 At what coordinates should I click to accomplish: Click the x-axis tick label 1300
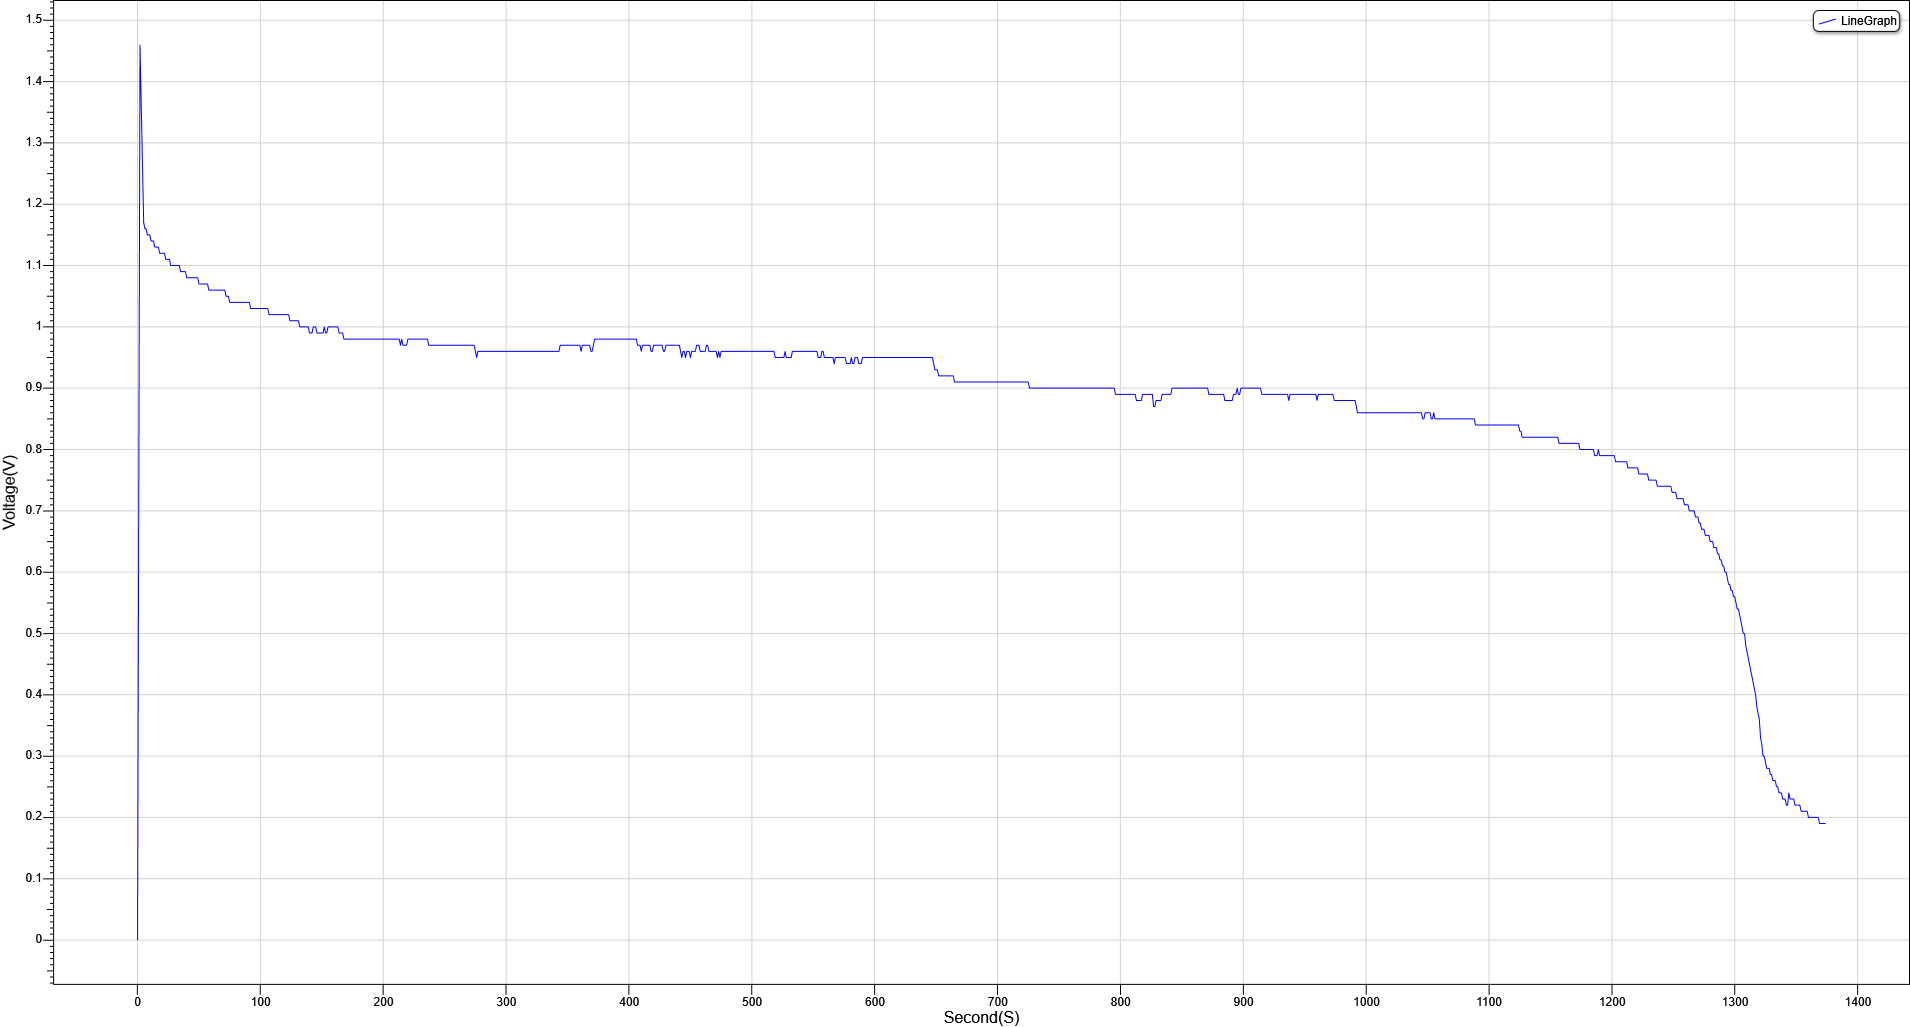point(1735,1001)
